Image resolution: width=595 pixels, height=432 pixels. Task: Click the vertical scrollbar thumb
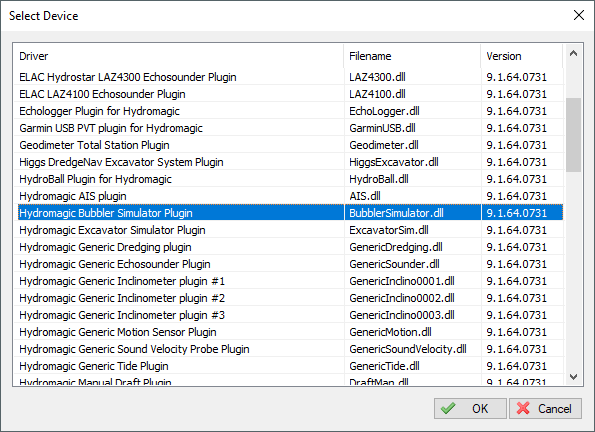point(573,135)
